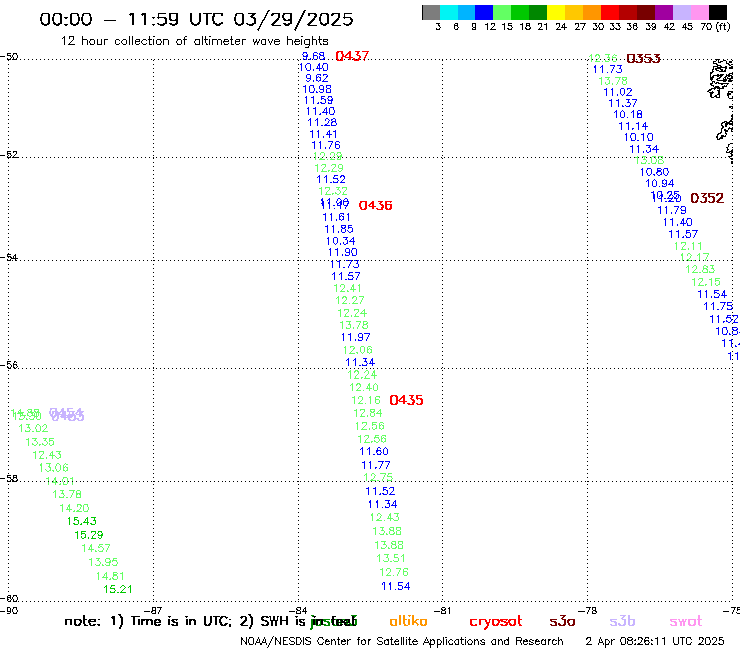The width and height of the screenshot is (740, 650).
Task: Click the red 'cryosat' satellite legend label
Action: click(496, 622)
